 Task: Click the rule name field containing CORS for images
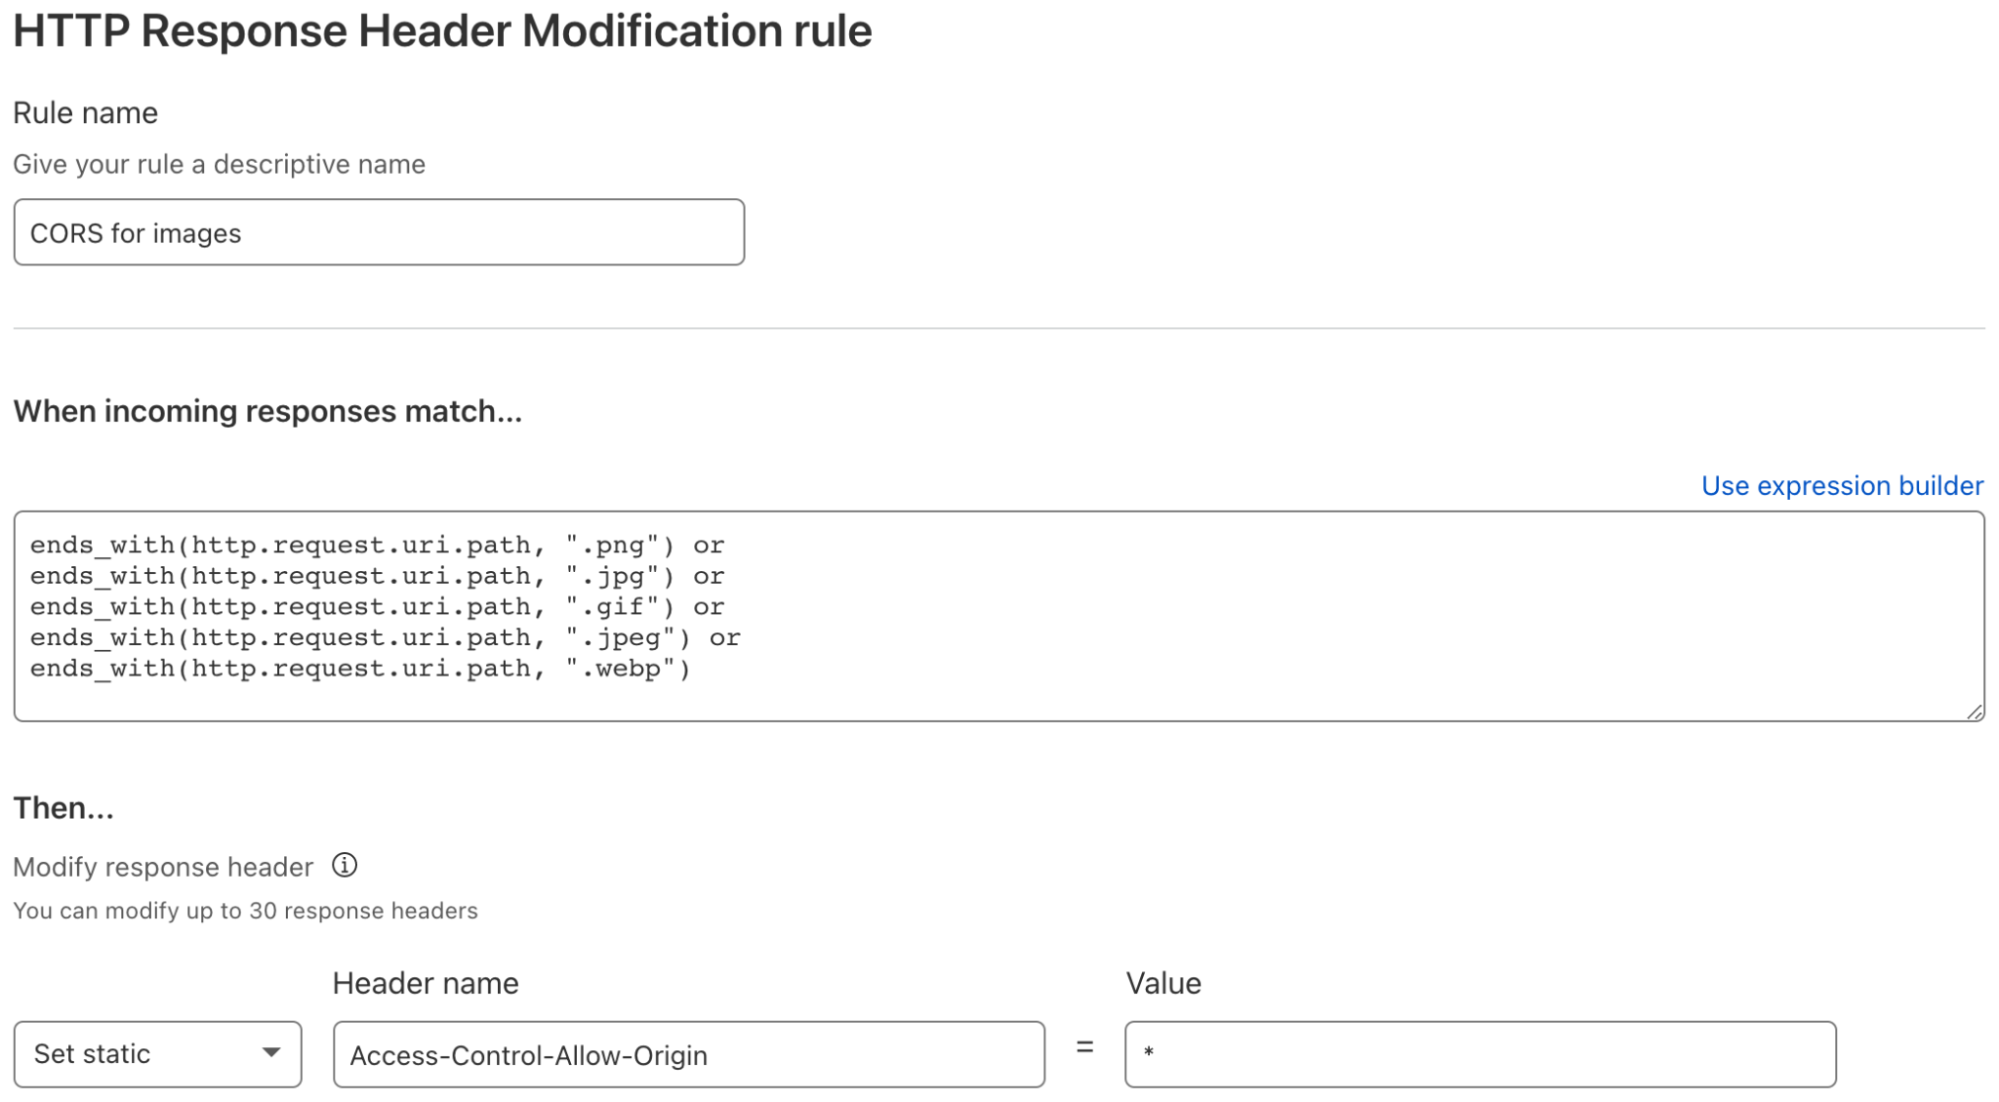tap(378, 232)
